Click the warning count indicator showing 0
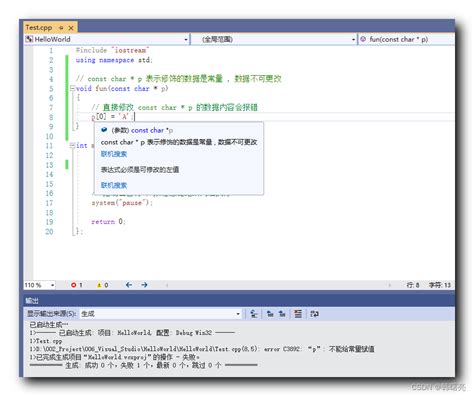This screenshot has width=474, height=396. point(102,285)
